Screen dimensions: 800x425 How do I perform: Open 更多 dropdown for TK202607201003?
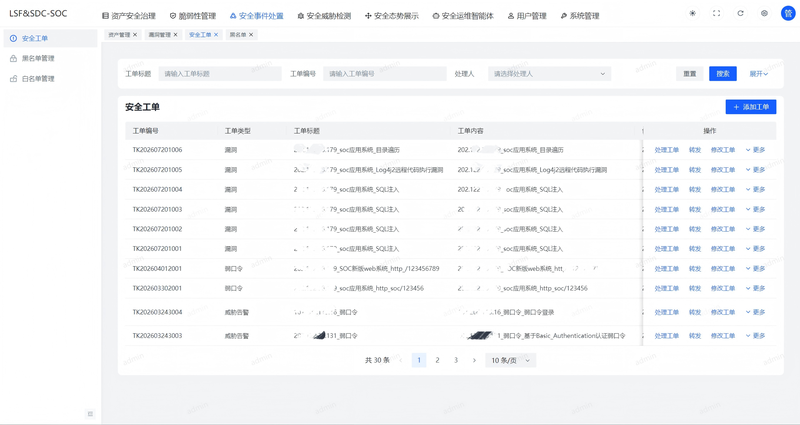(756, 209)
